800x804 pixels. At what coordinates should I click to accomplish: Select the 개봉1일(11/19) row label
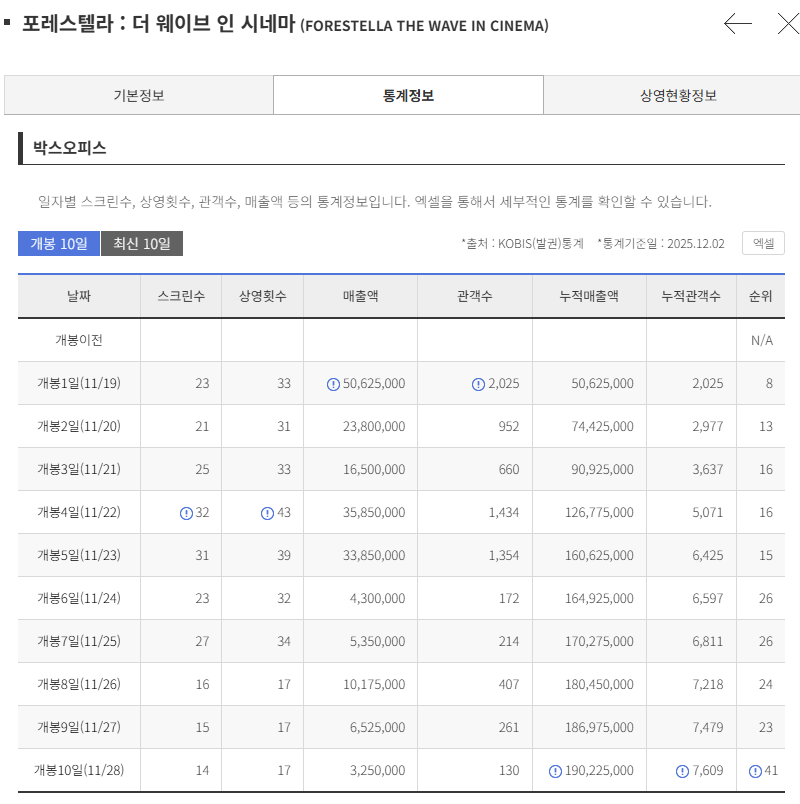pos(79,384)
